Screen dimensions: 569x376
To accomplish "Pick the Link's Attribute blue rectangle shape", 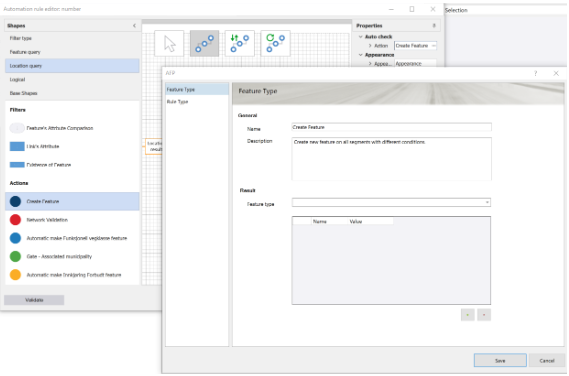I will point(17,146).
